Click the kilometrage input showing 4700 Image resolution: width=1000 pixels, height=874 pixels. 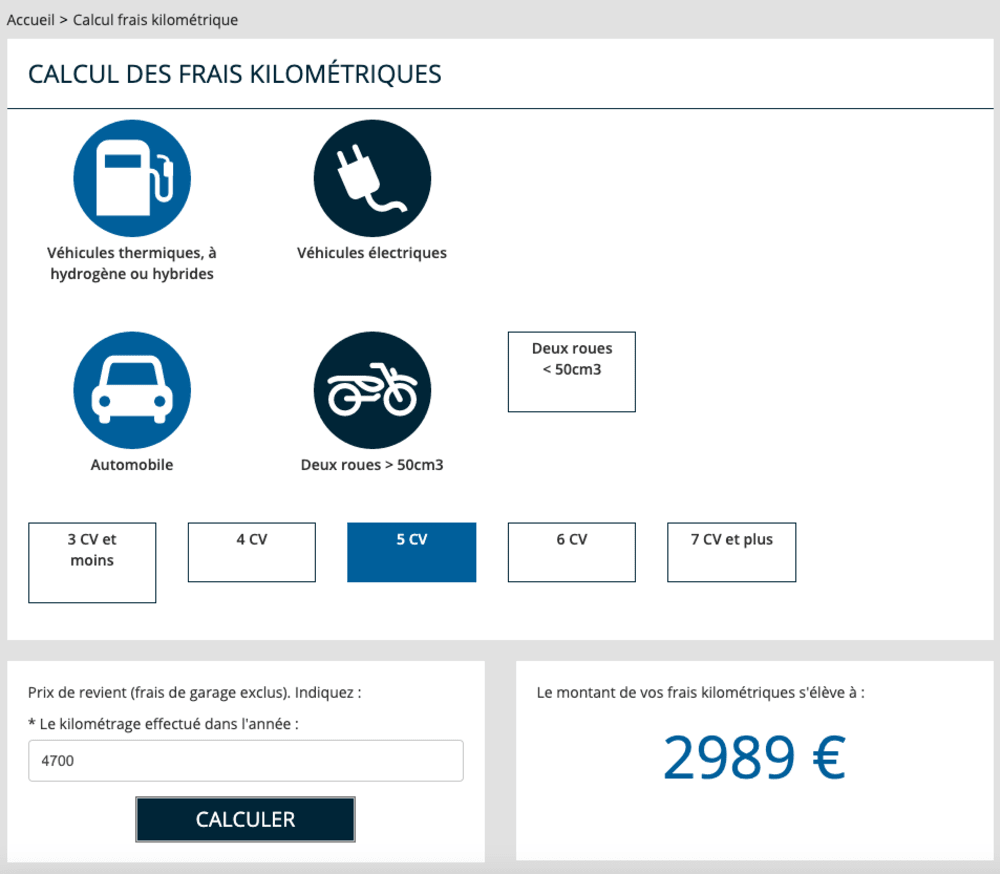point(245,760)
